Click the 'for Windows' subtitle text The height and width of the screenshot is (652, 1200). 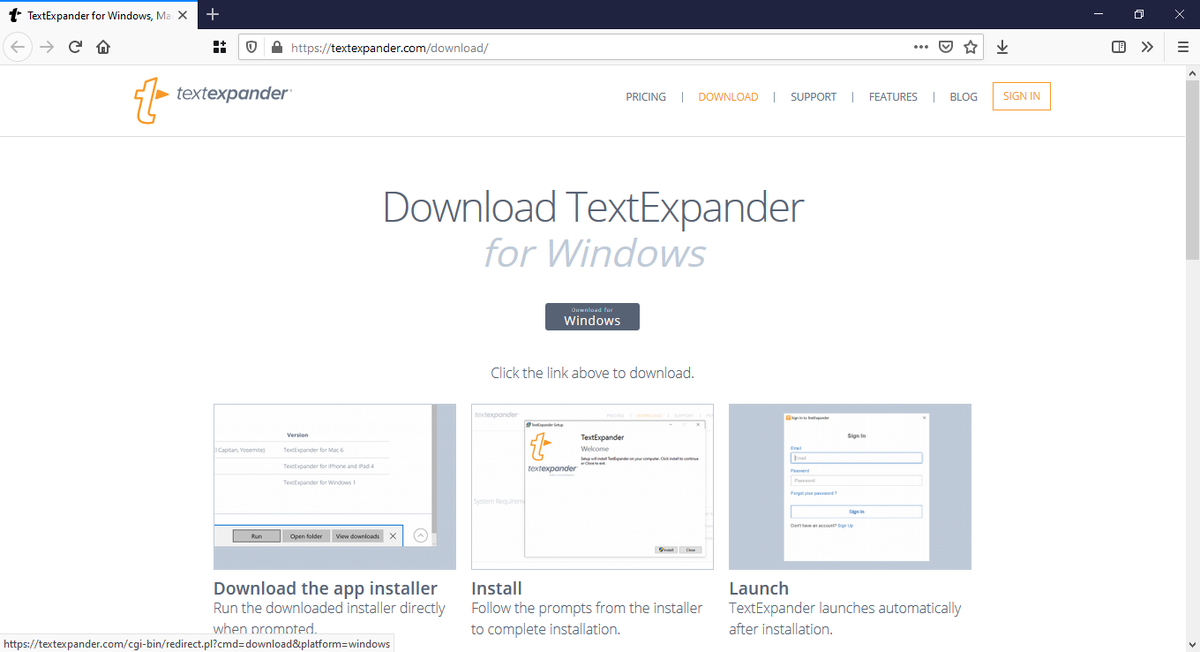[594, 253]
